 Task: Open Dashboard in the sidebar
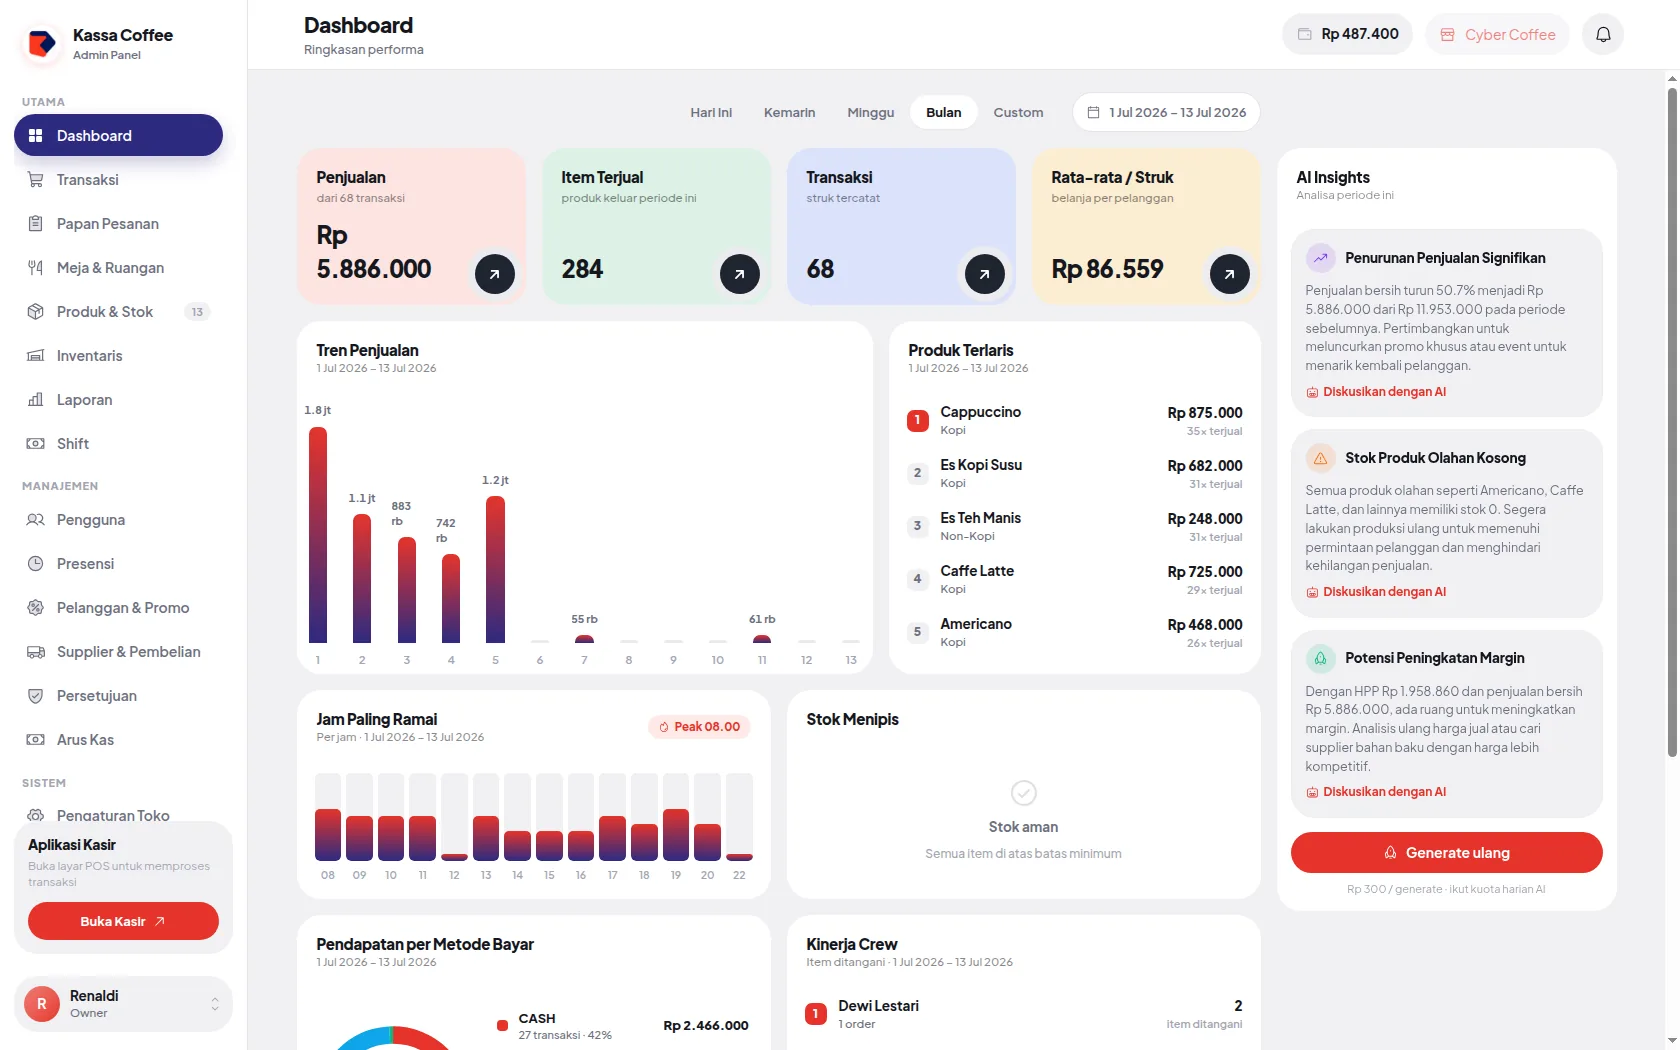pos(118,135)
